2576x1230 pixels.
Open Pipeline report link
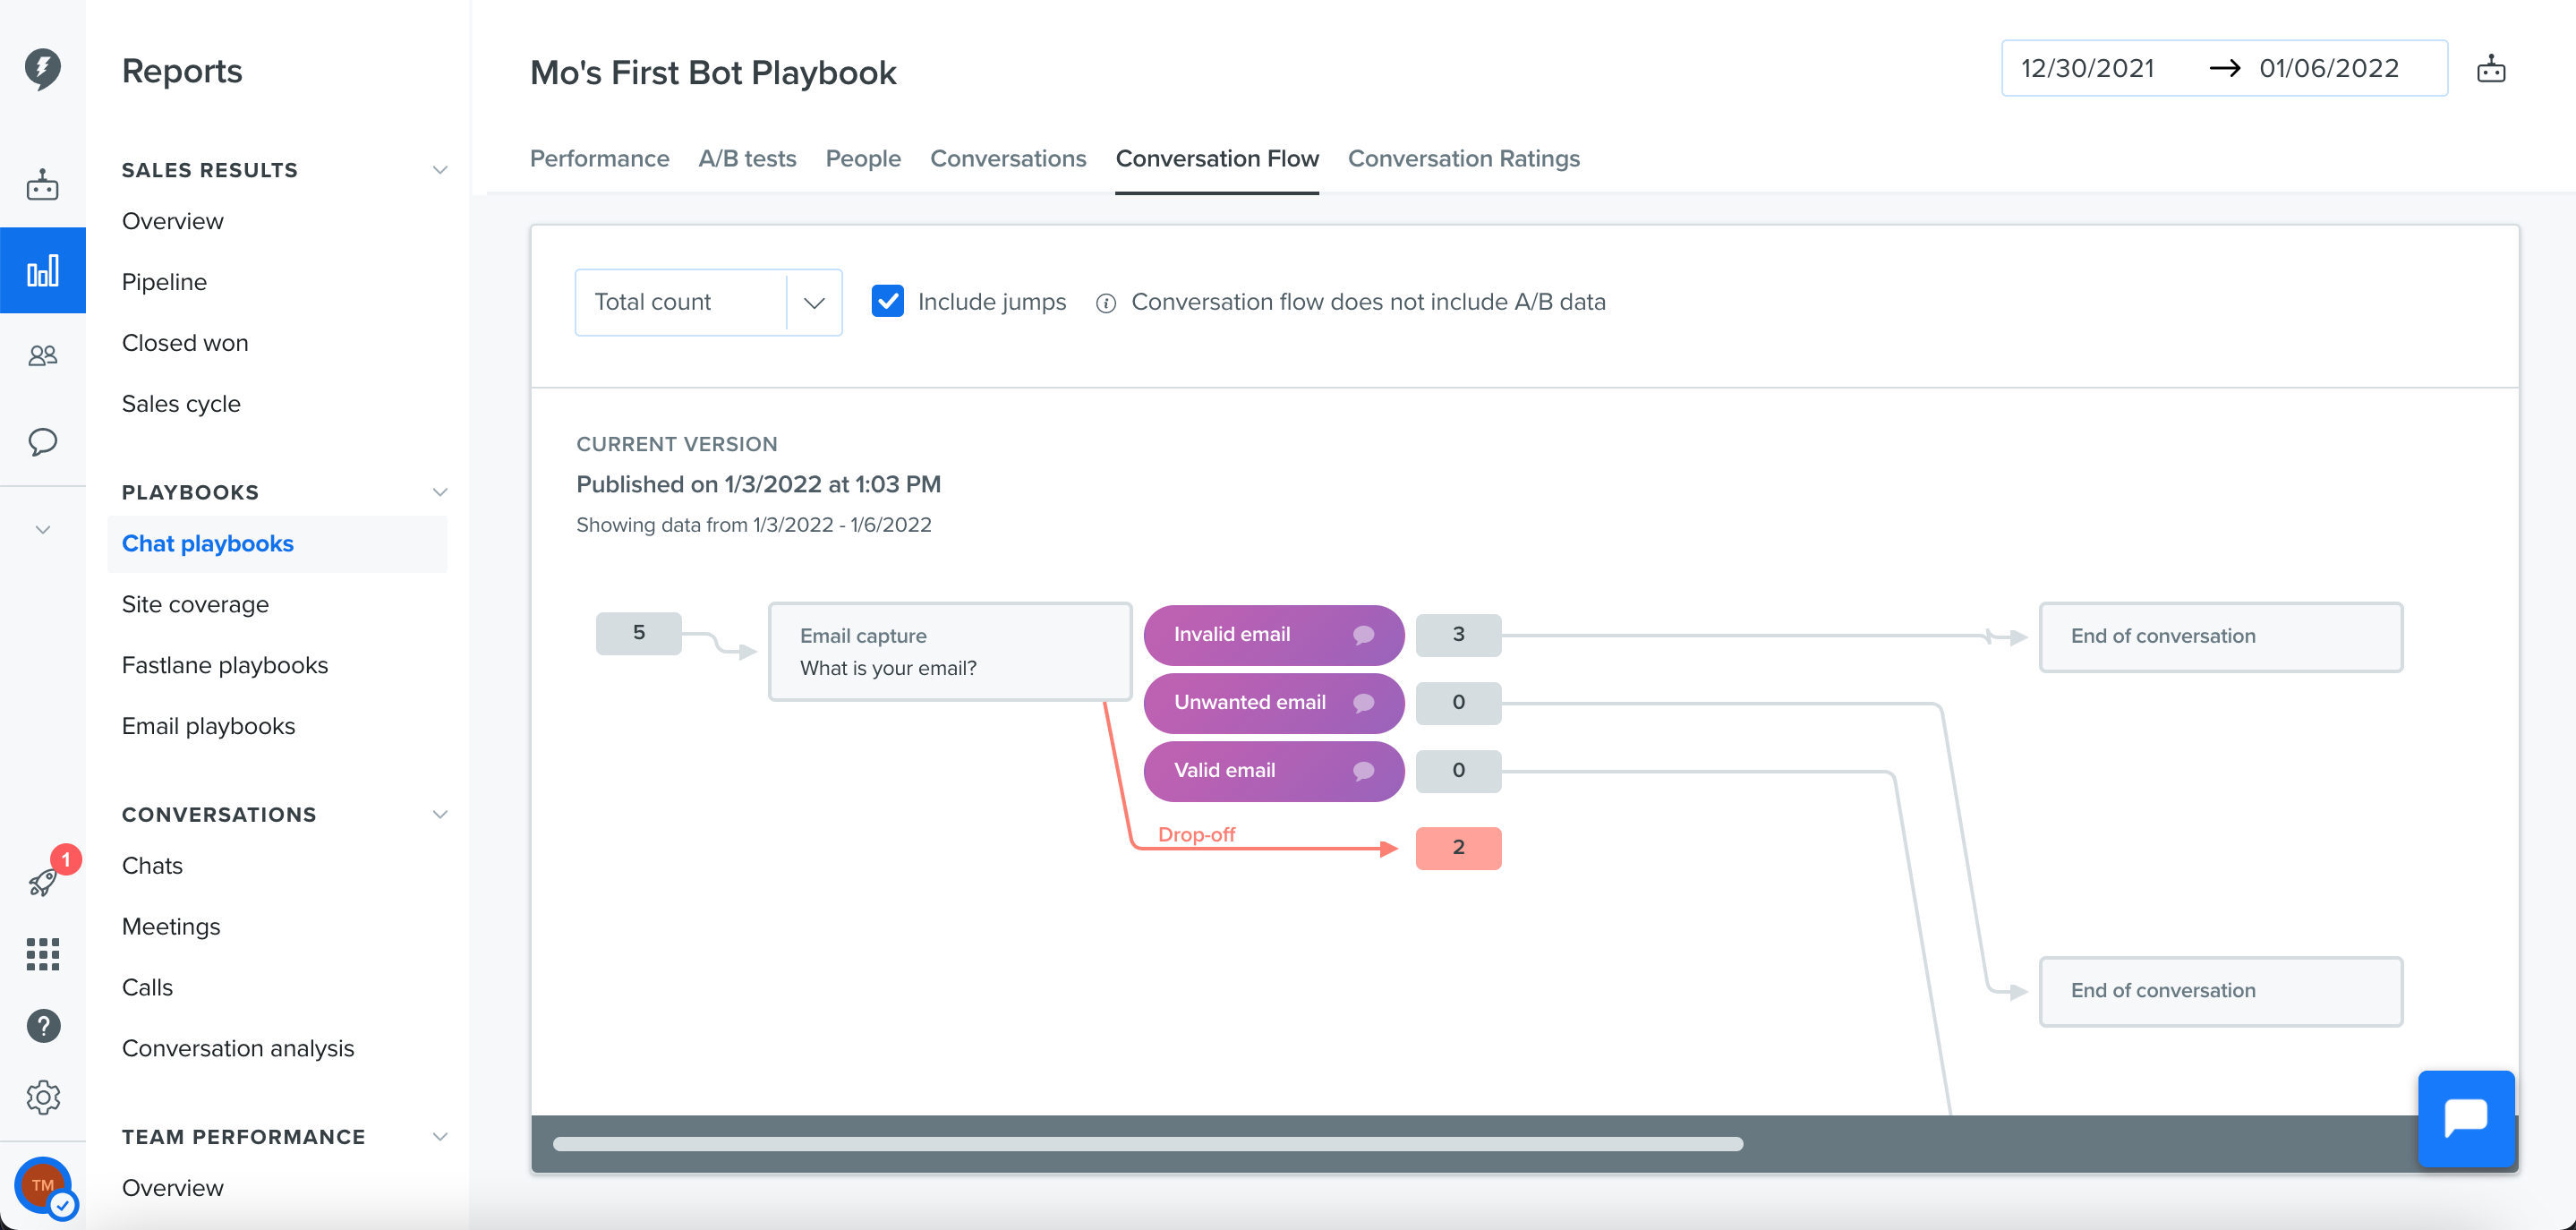(164, 282)
